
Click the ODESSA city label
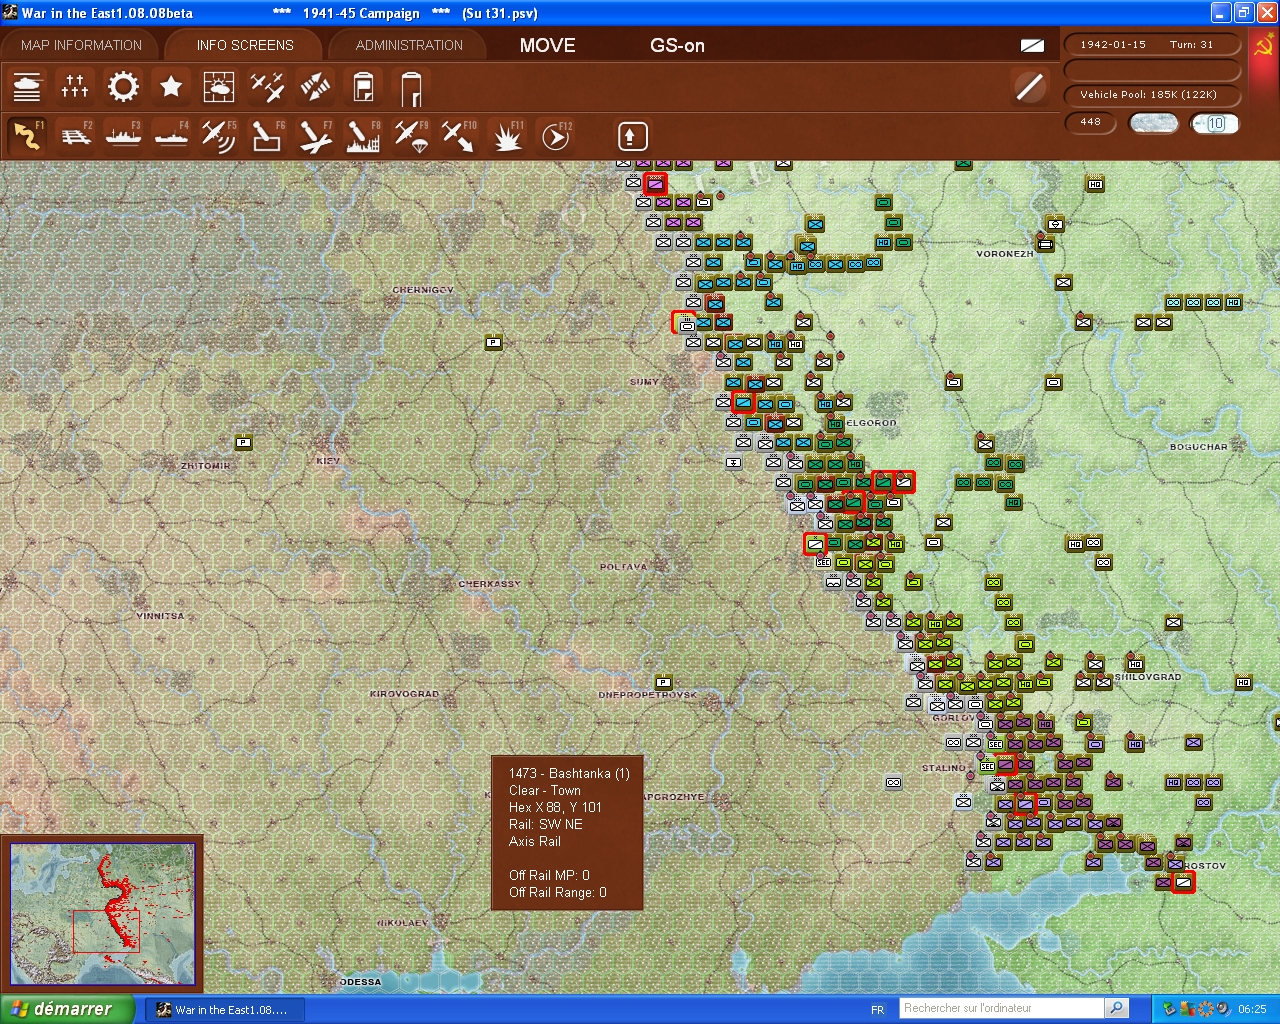(x=361, y=982)
